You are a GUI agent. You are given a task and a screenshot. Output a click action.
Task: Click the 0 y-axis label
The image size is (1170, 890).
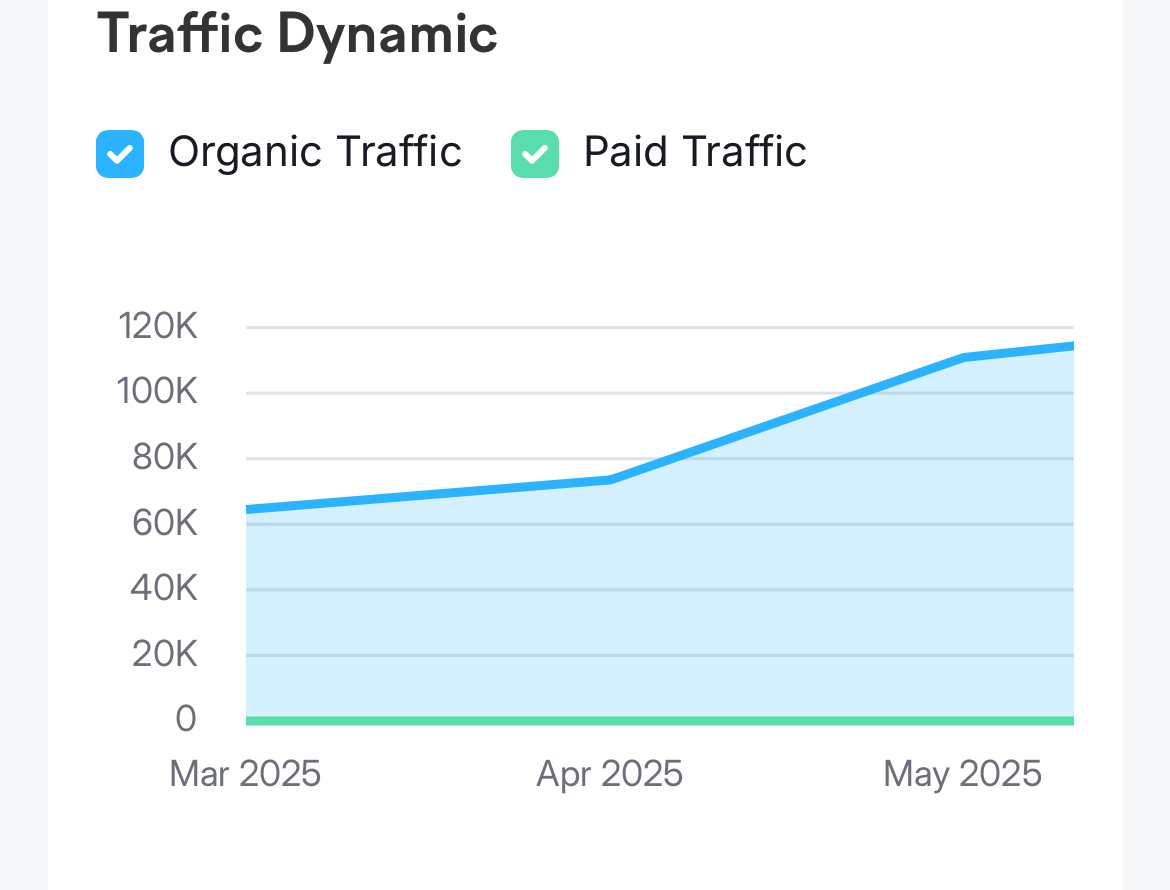[186, 718]
